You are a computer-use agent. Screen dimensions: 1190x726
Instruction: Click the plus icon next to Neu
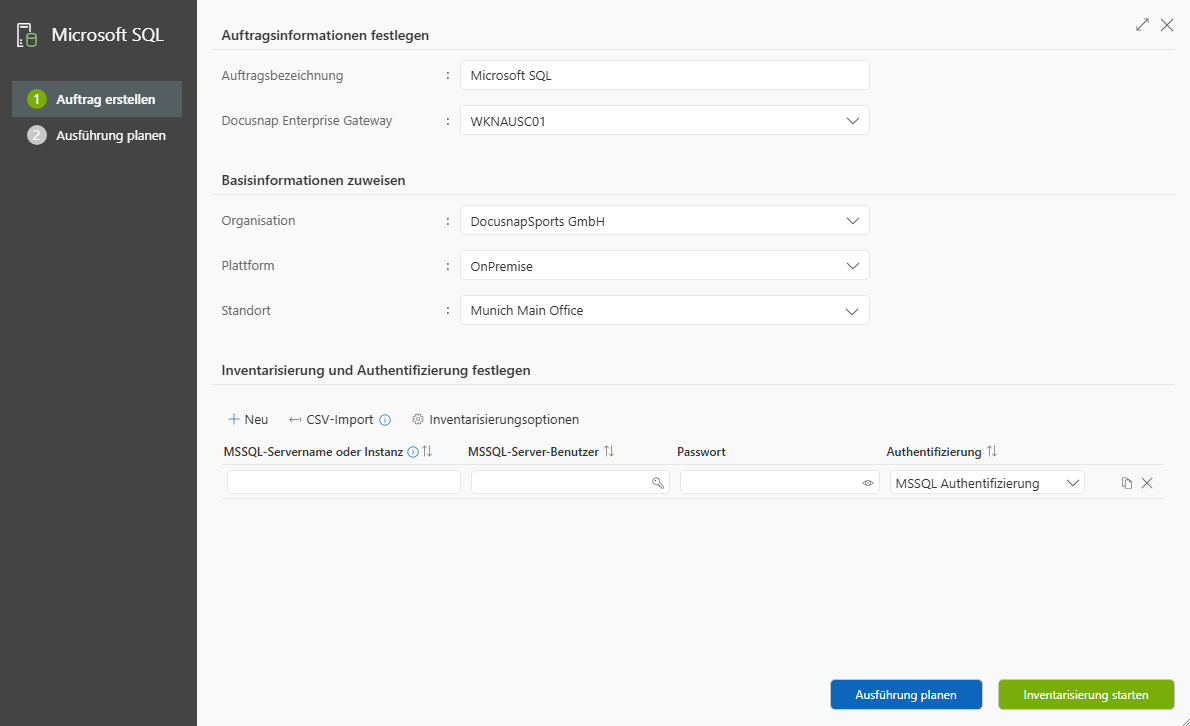[234, 419]
